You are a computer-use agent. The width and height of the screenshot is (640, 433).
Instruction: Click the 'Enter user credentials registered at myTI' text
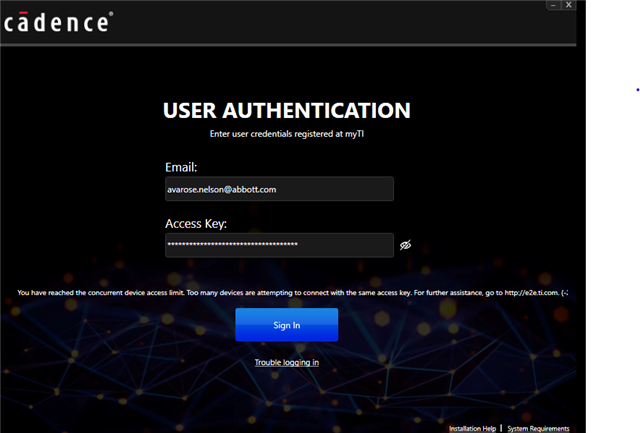tap(287, 134)
